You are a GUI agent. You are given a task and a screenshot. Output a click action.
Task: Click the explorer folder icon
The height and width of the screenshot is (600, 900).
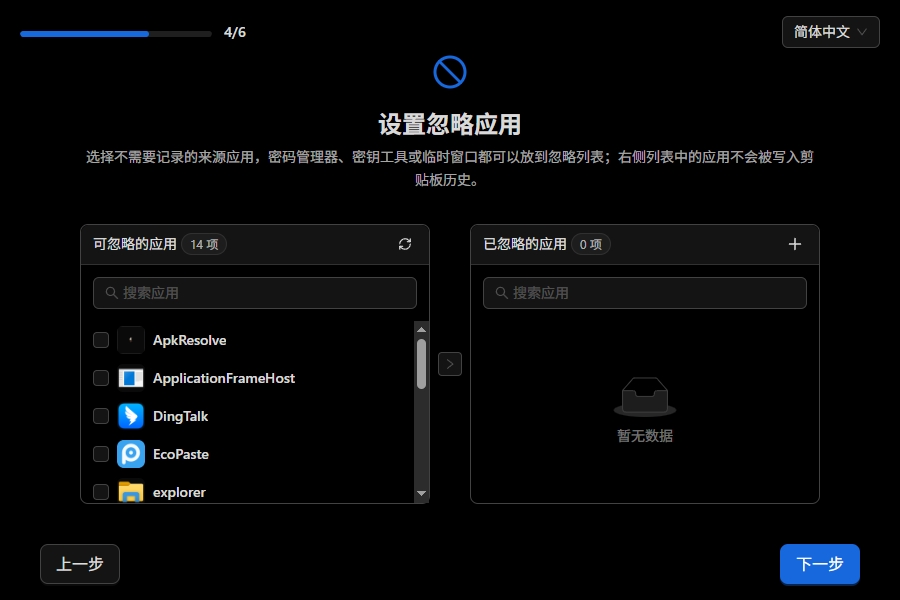131,491
